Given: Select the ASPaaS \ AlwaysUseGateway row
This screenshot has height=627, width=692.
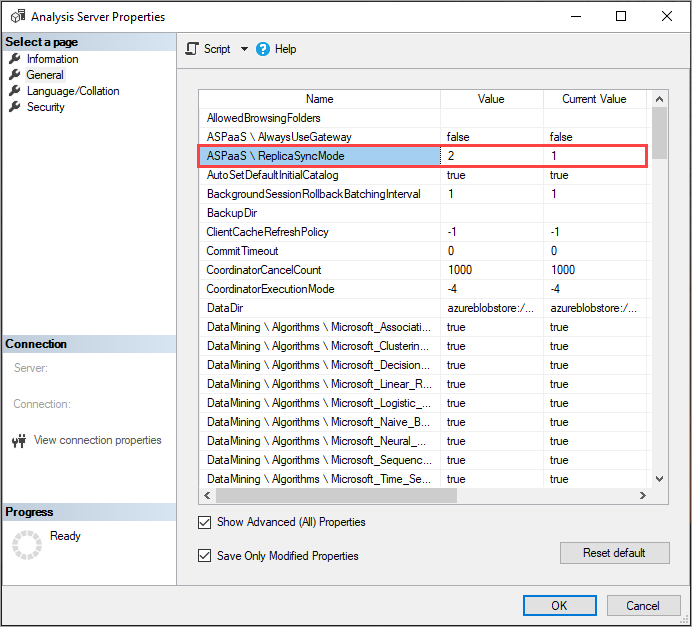Looking at the screenshot, I should coord(422,137).
